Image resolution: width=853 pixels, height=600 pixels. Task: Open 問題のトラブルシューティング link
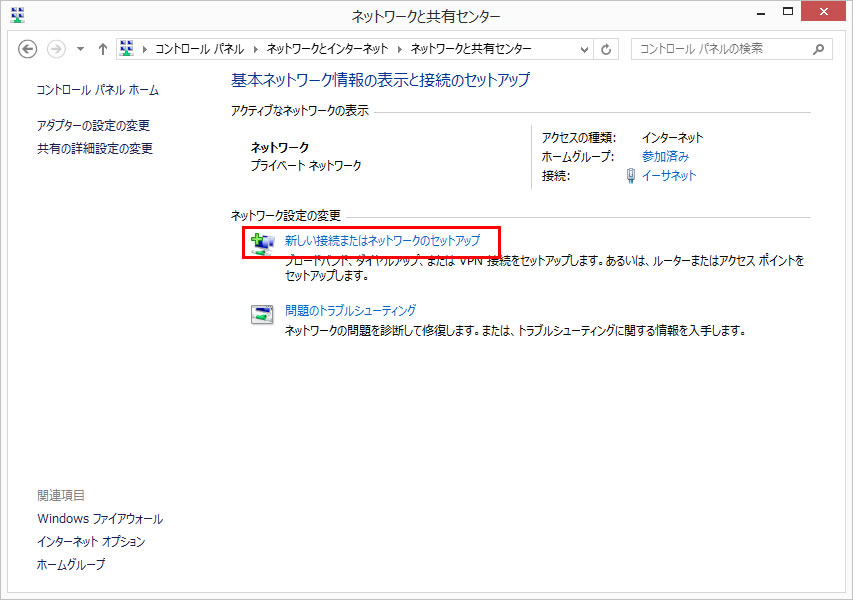click(350, 311)
